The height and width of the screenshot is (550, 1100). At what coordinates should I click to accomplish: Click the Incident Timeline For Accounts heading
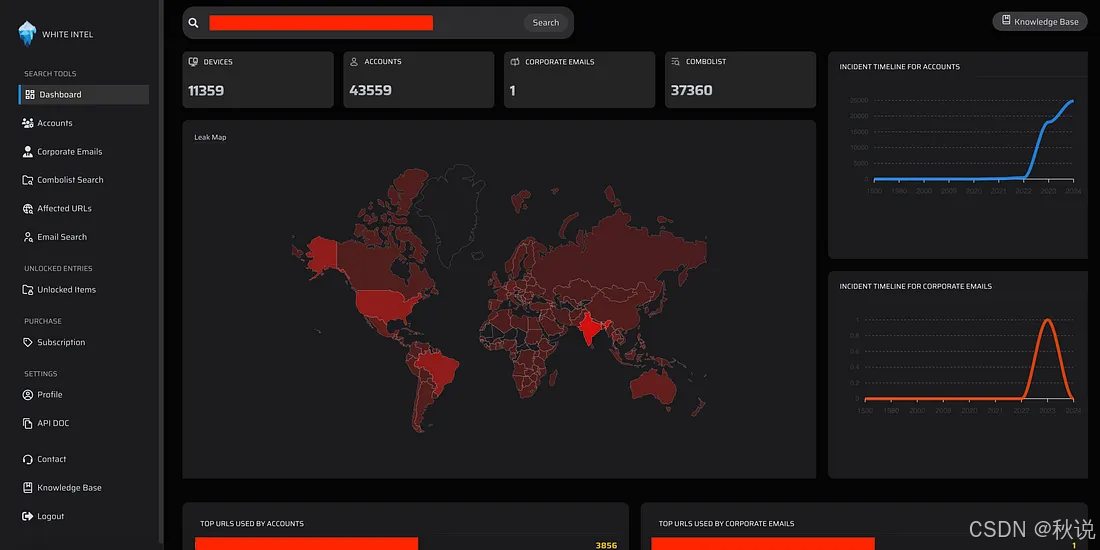(899, 67)
